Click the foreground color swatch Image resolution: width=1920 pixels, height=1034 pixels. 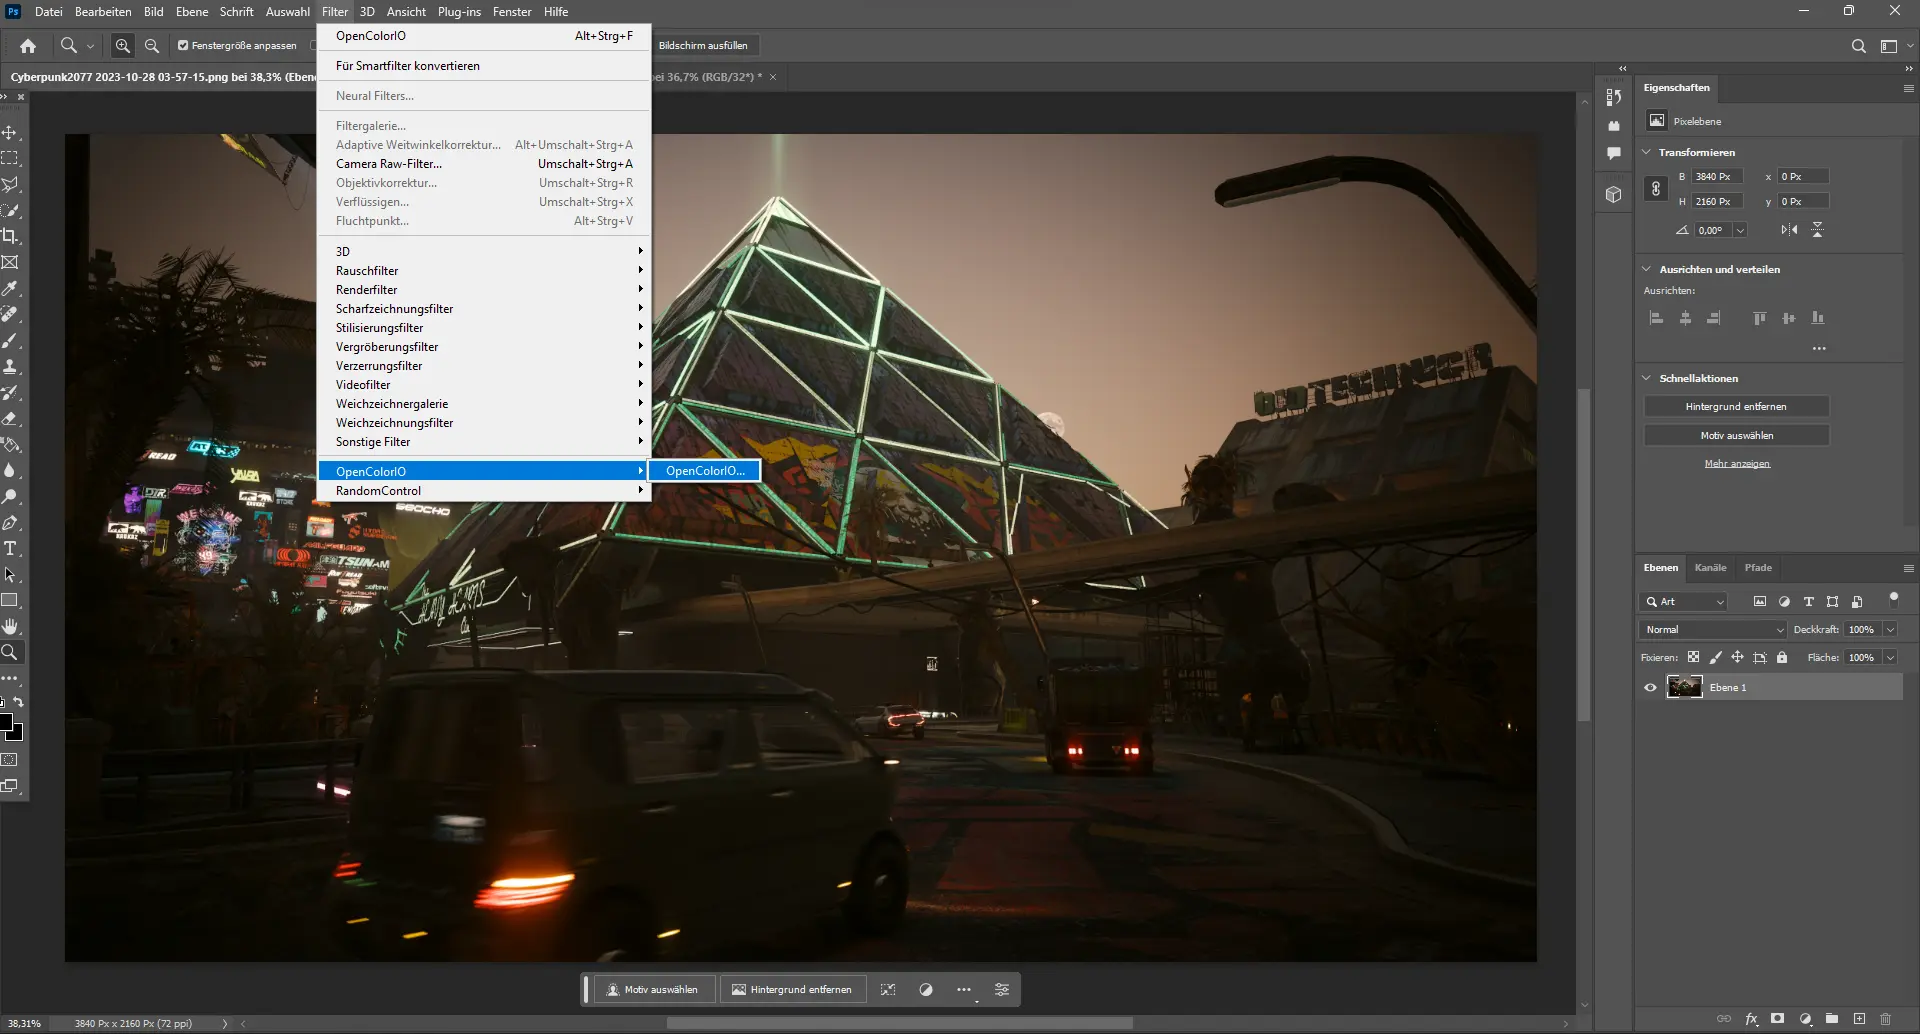(x=5, y=722)
